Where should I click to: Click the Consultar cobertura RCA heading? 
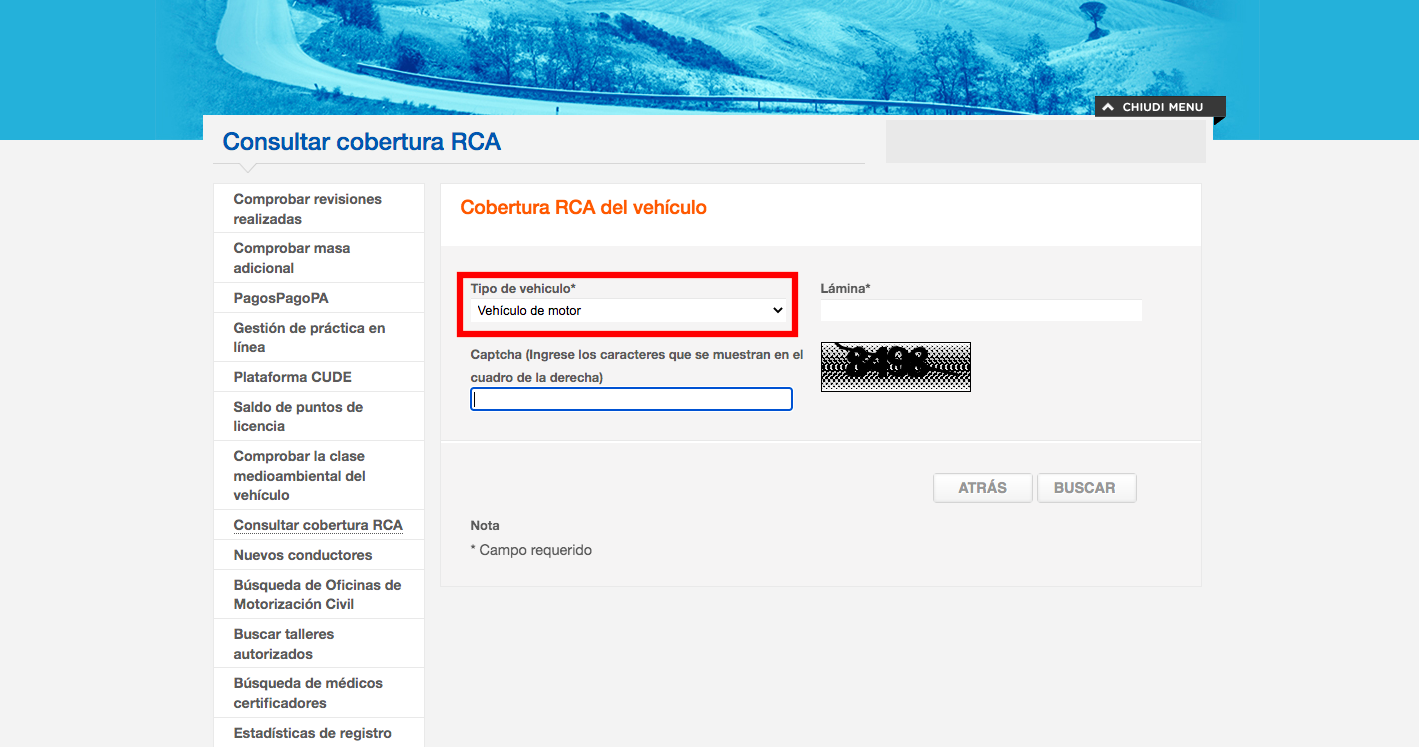[x=362, y=142]
